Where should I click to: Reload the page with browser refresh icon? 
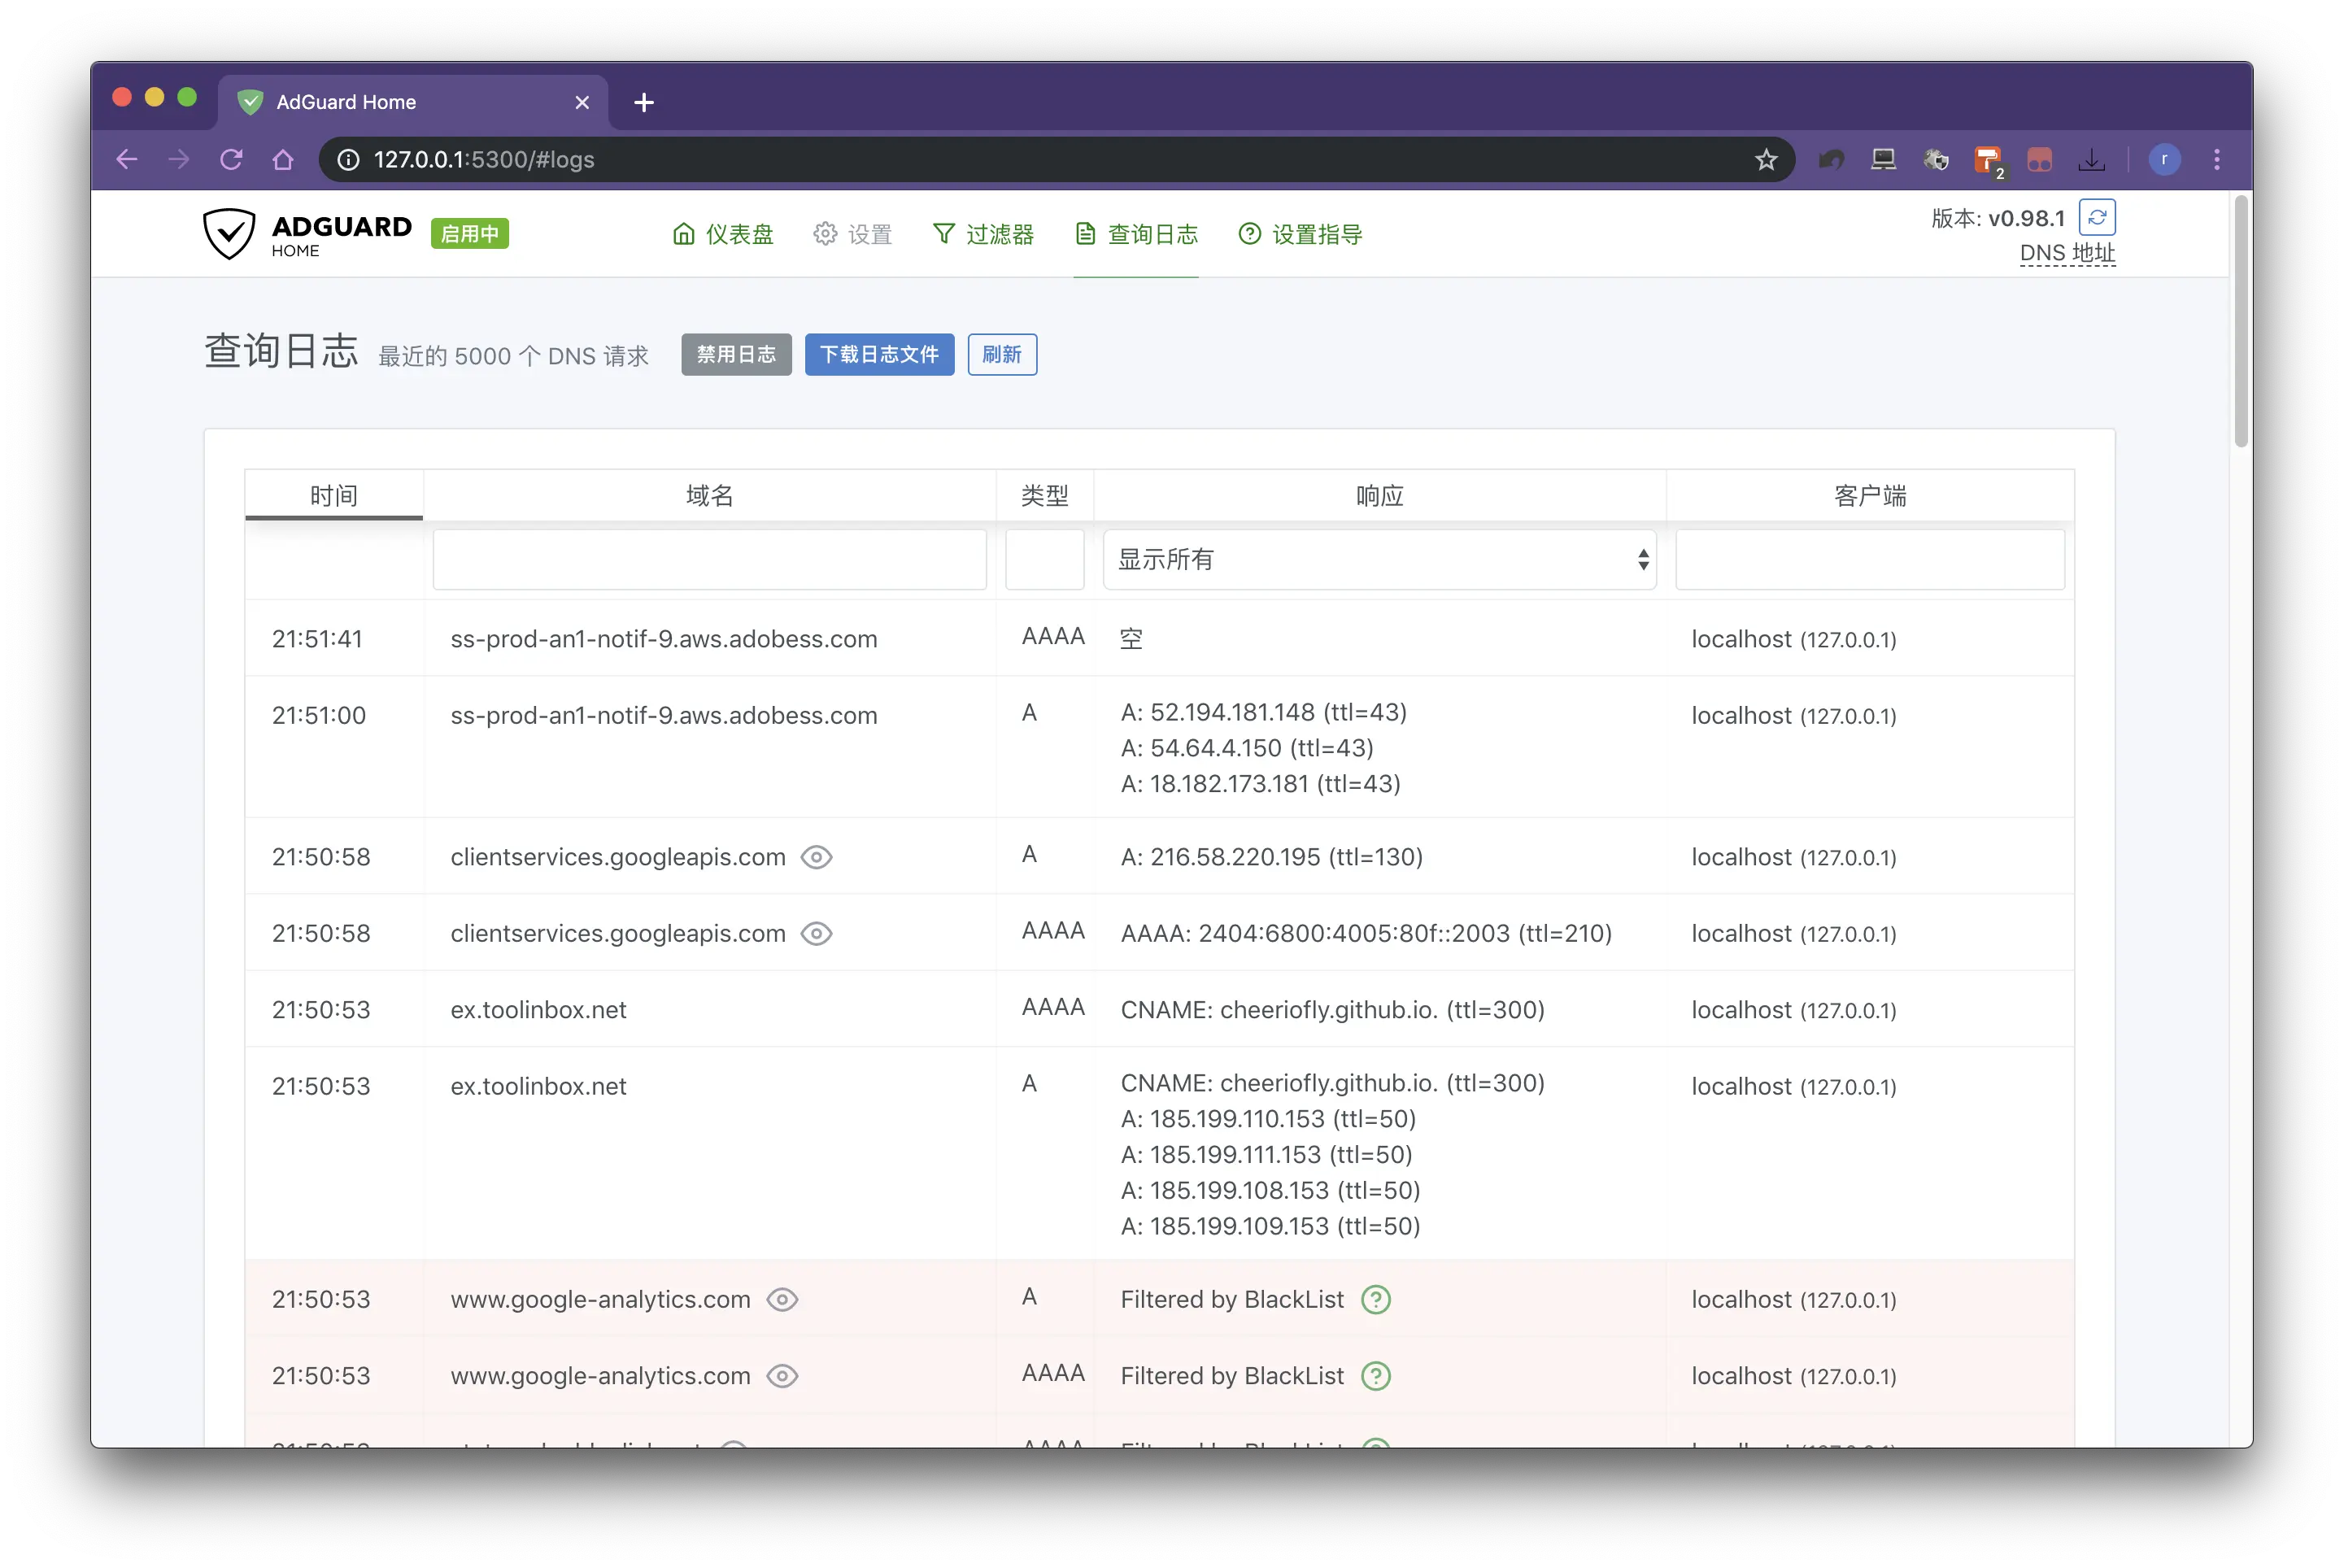coord(231,160)
